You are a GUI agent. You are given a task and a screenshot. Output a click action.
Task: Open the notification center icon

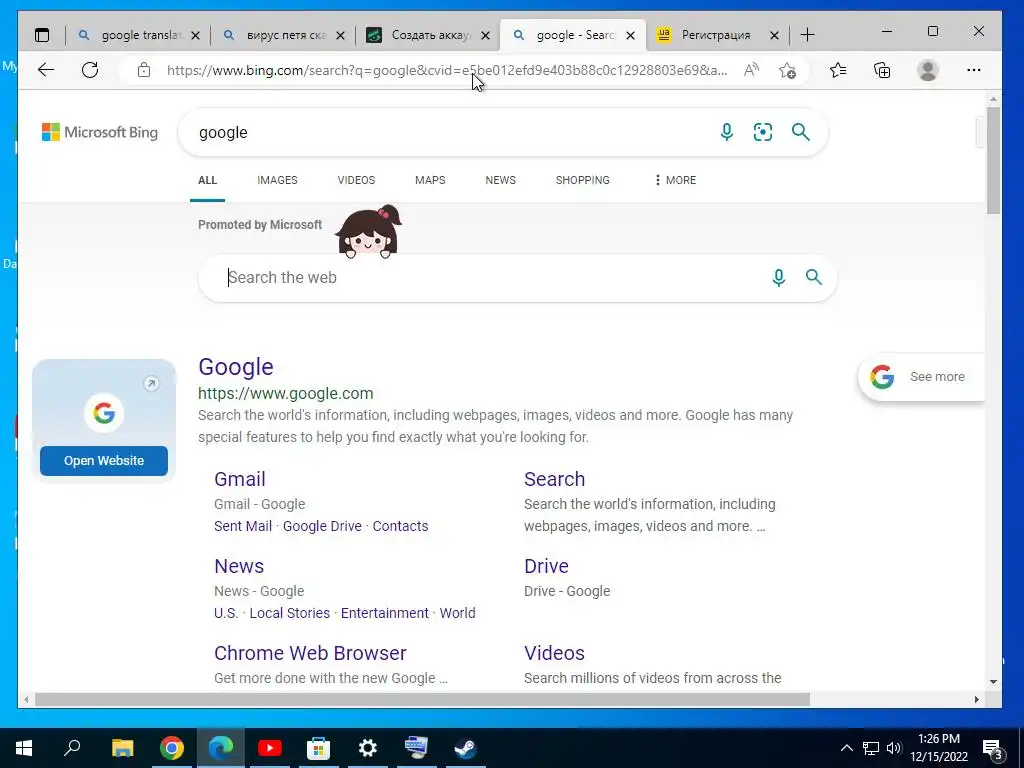[993, 749]
